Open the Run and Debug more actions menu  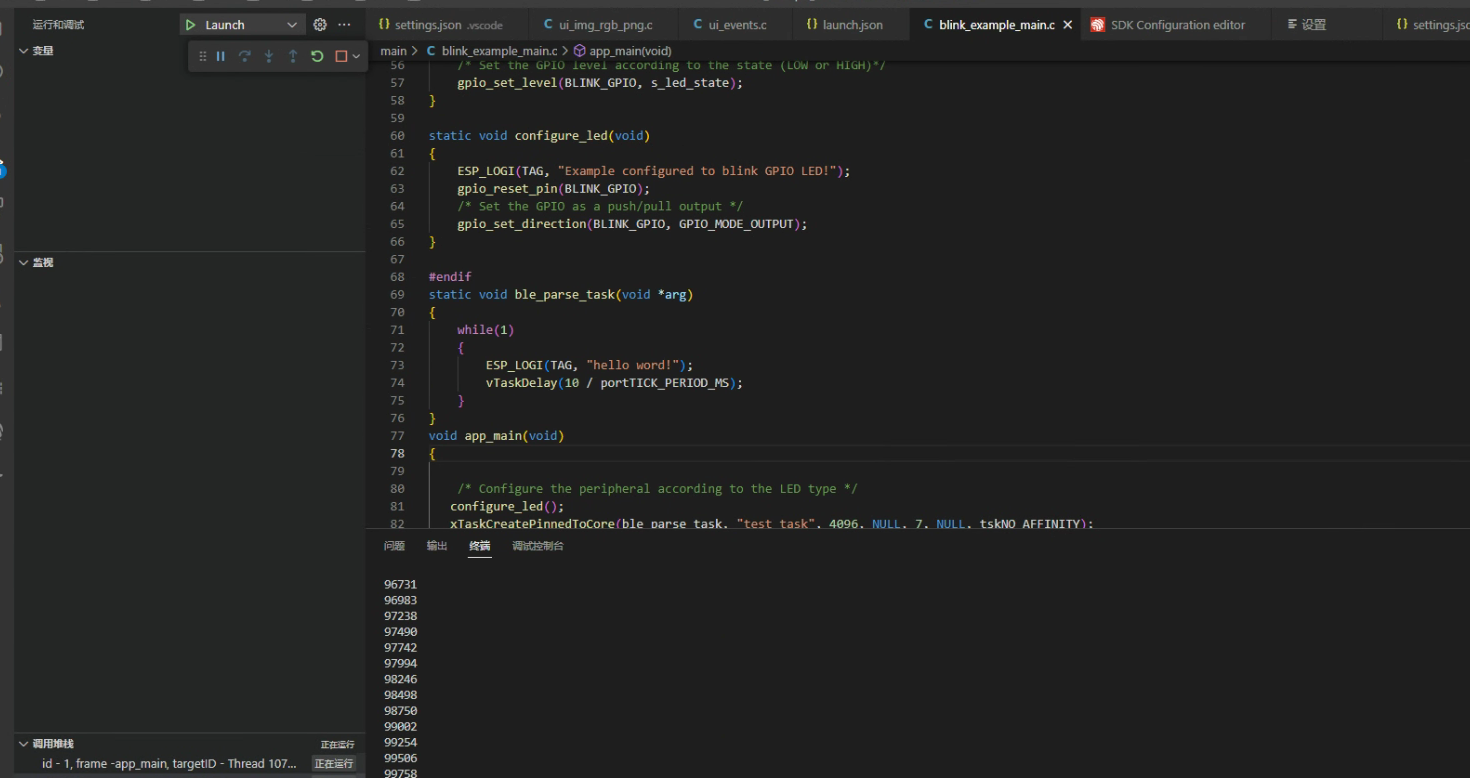coord(344,25)
